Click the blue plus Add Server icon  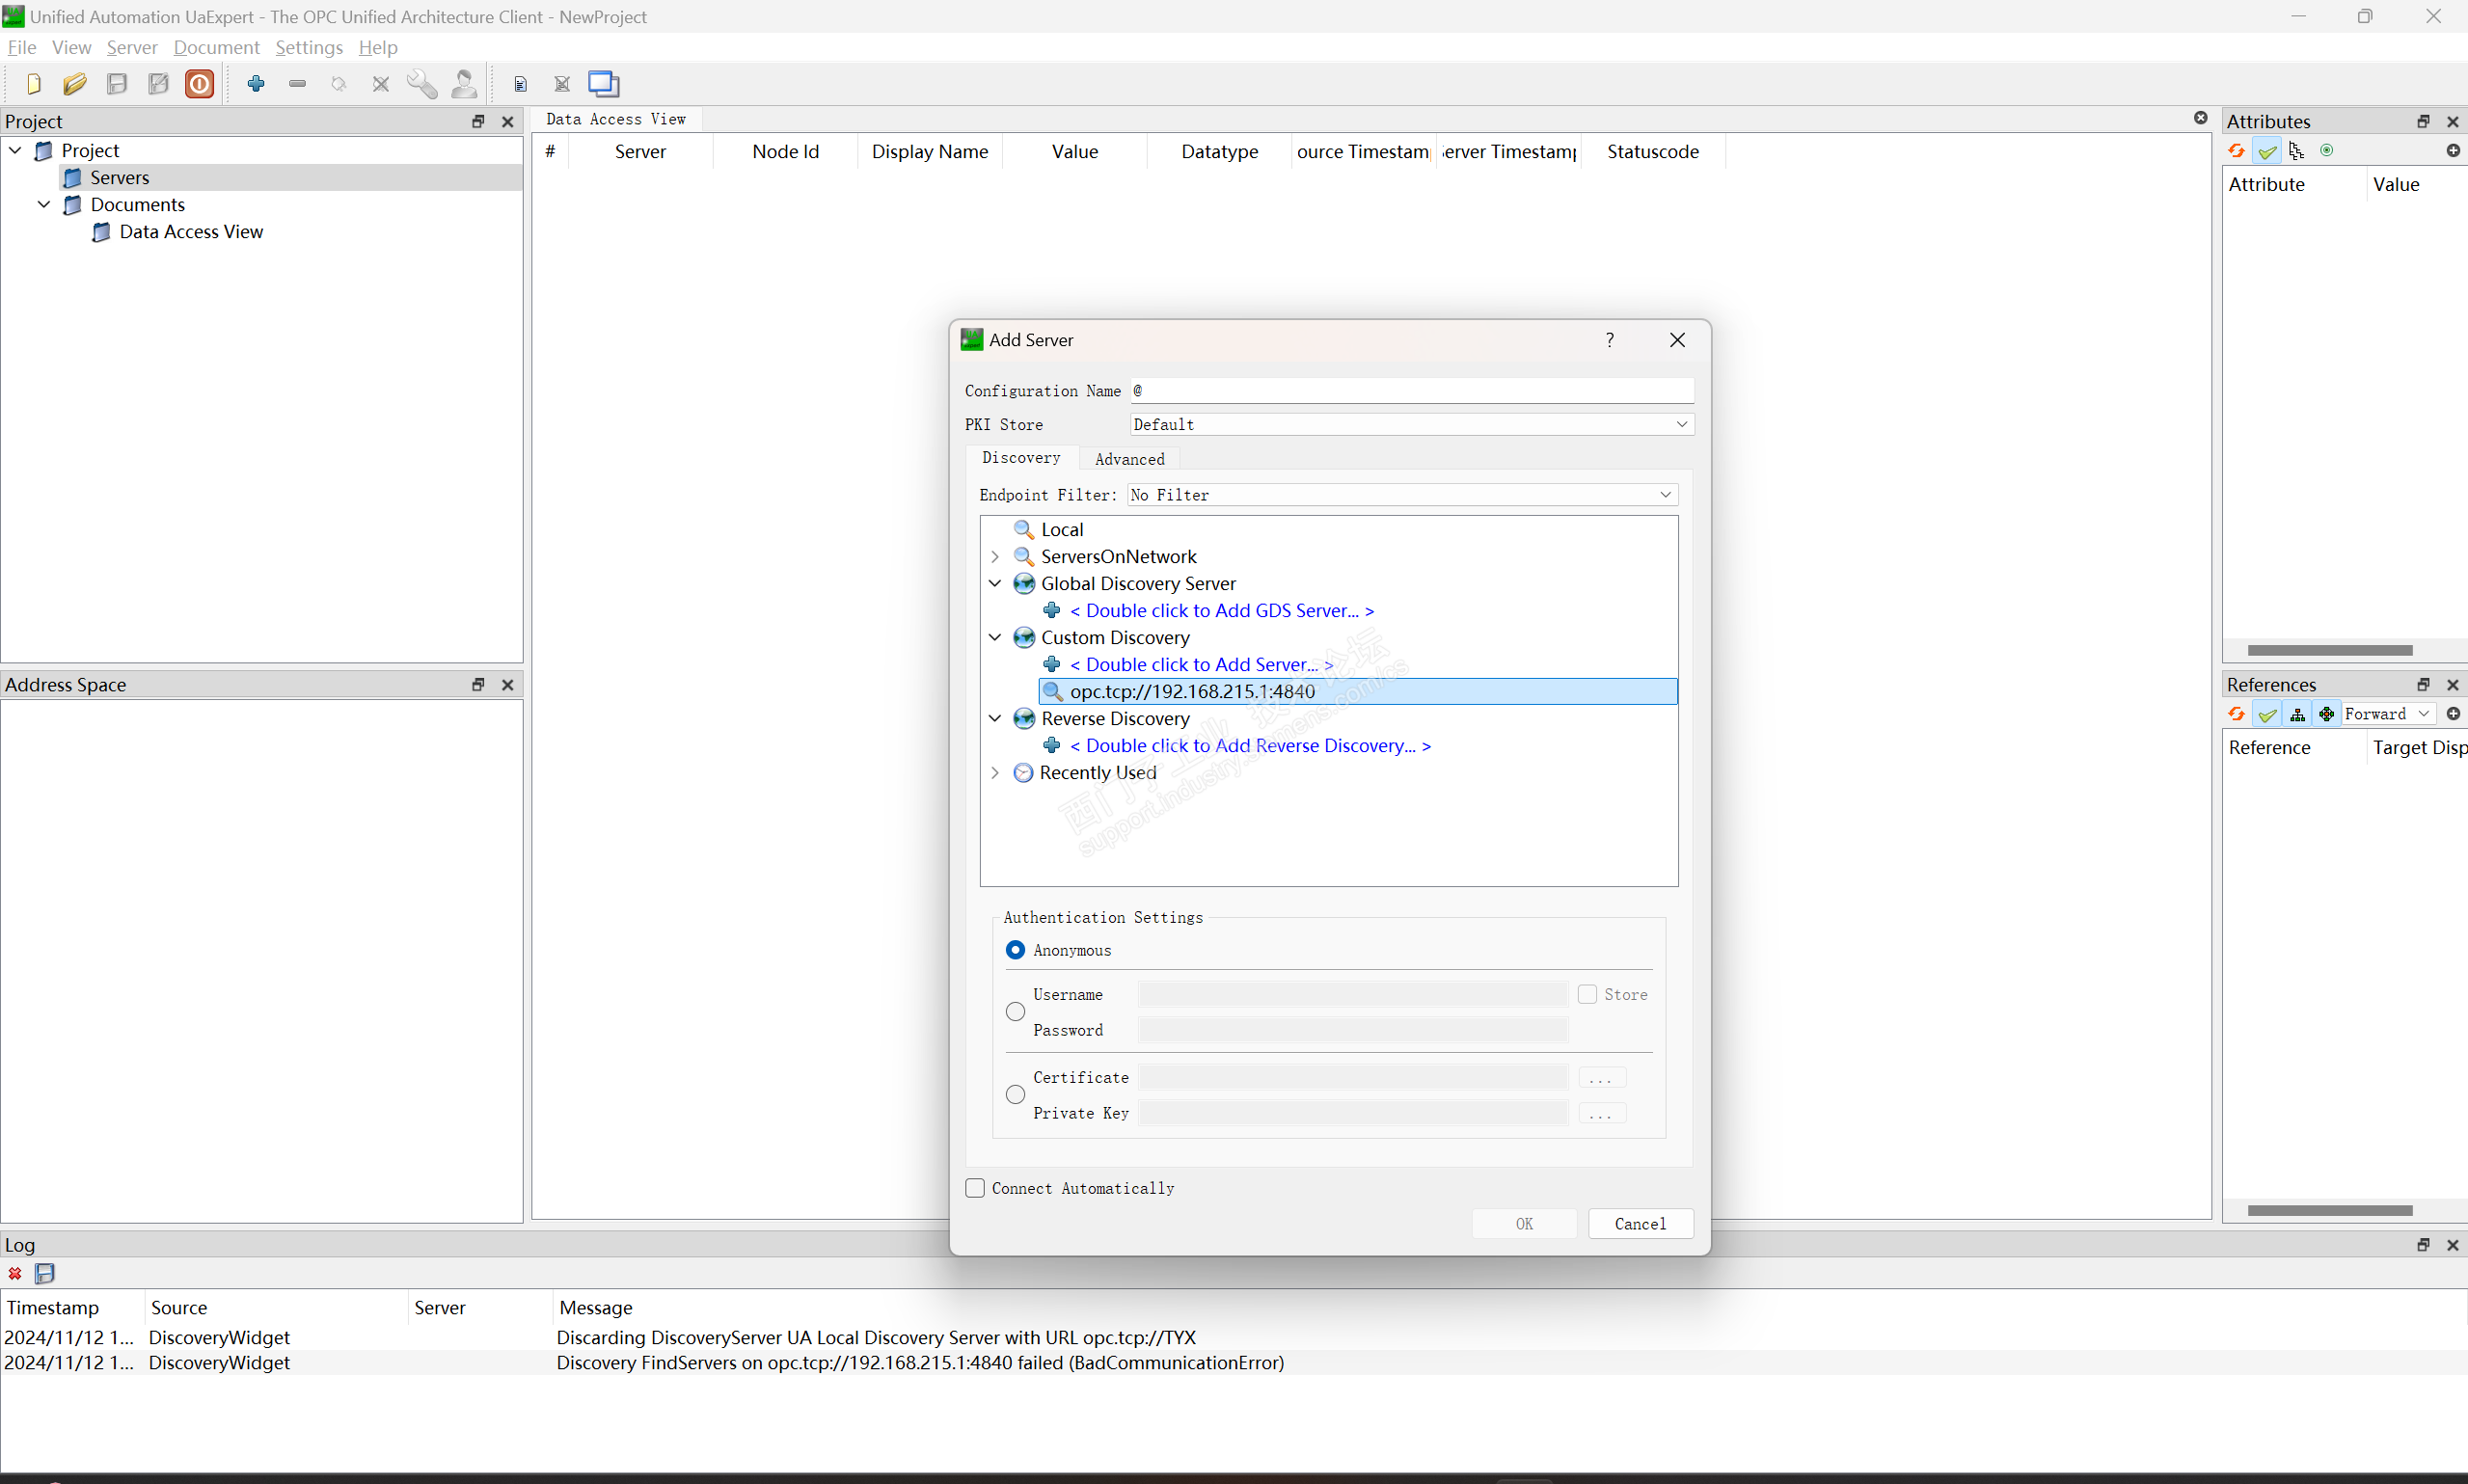point(256,84)
